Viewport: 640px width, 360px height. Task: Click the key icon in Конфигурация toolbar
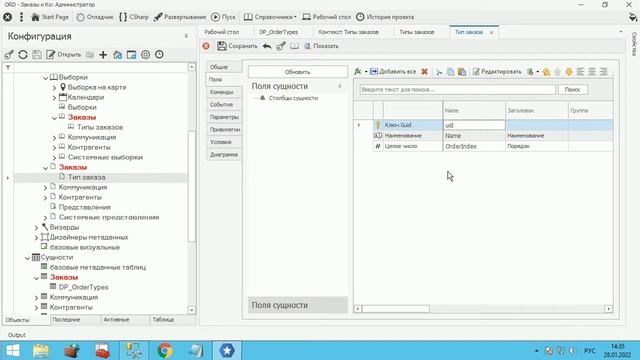[x=9, y=55]
